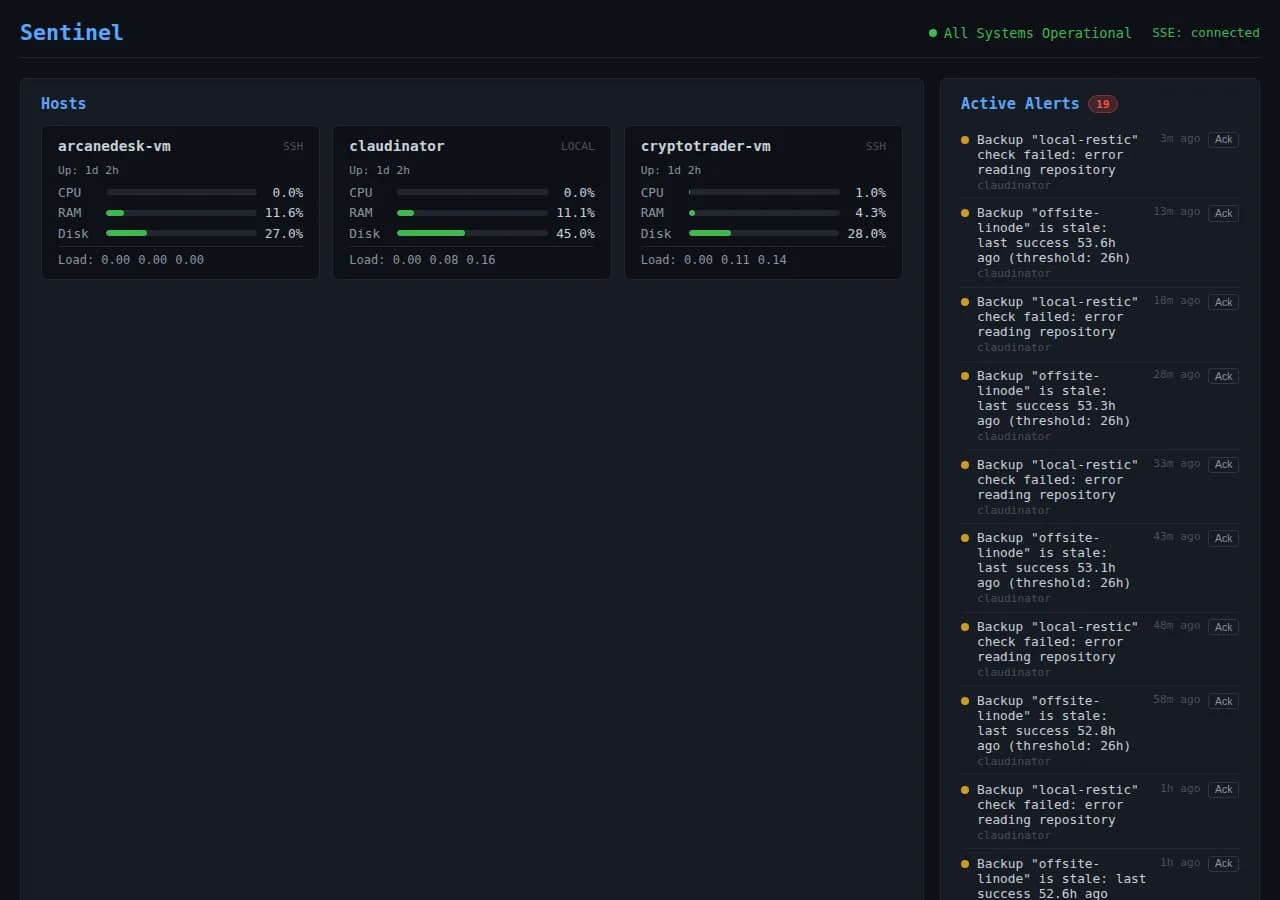
Task: Click the SSH tag on cryptotrader-vm
Action: pyautogui.click(x=876, y=146)
